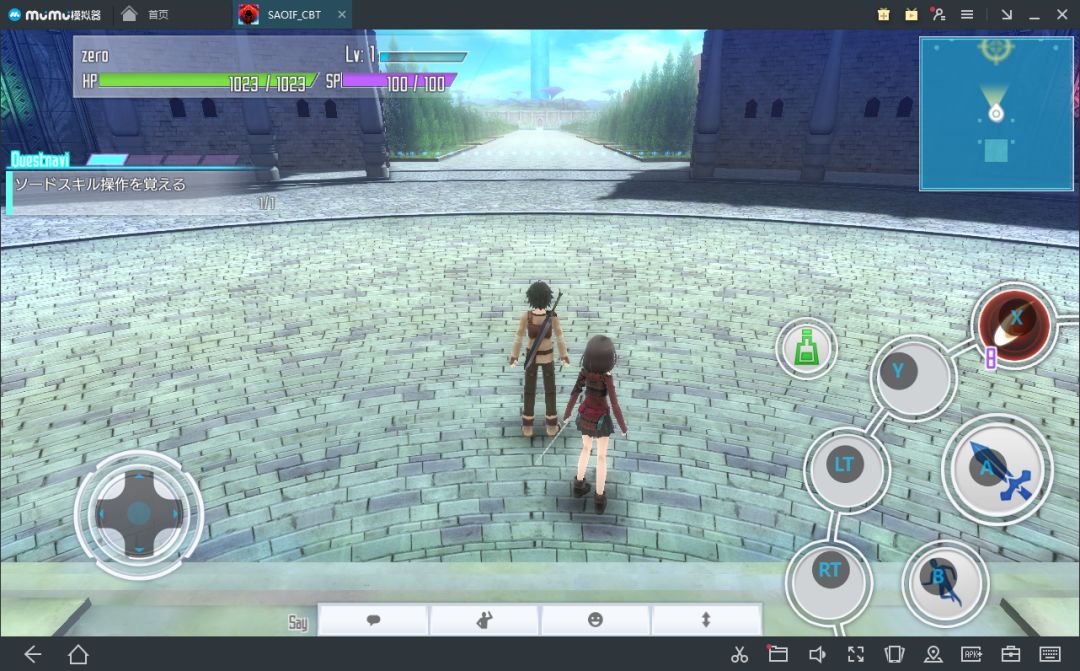The height and width of the screenshot is (671, 1080).
Task: Click the shrink window arrow icon
Action: 1007,14
